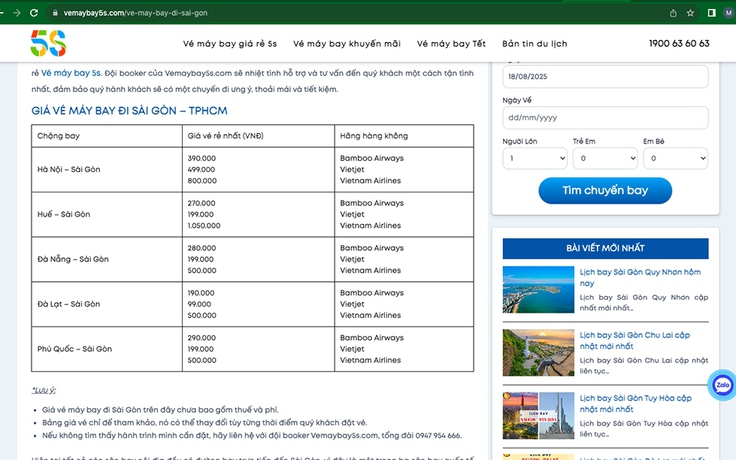Go forward with browser arrow

point(17,13)
